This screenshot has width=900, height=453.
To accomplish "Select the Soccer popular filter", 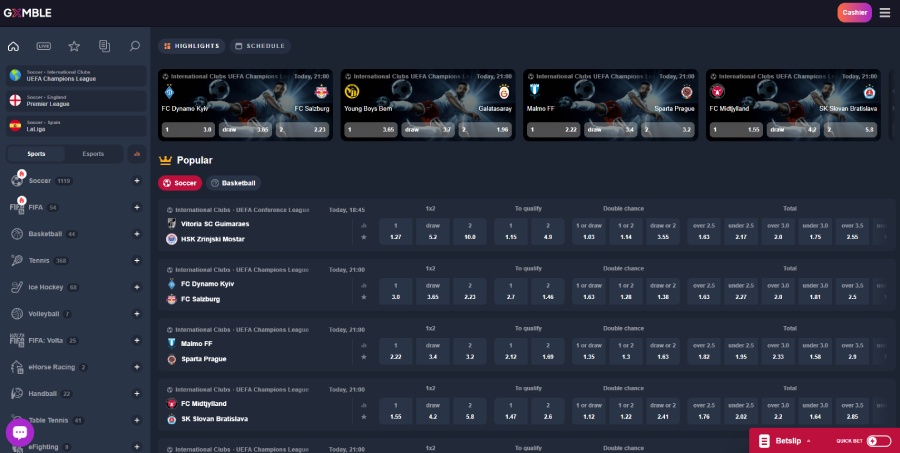I will 180,183.
